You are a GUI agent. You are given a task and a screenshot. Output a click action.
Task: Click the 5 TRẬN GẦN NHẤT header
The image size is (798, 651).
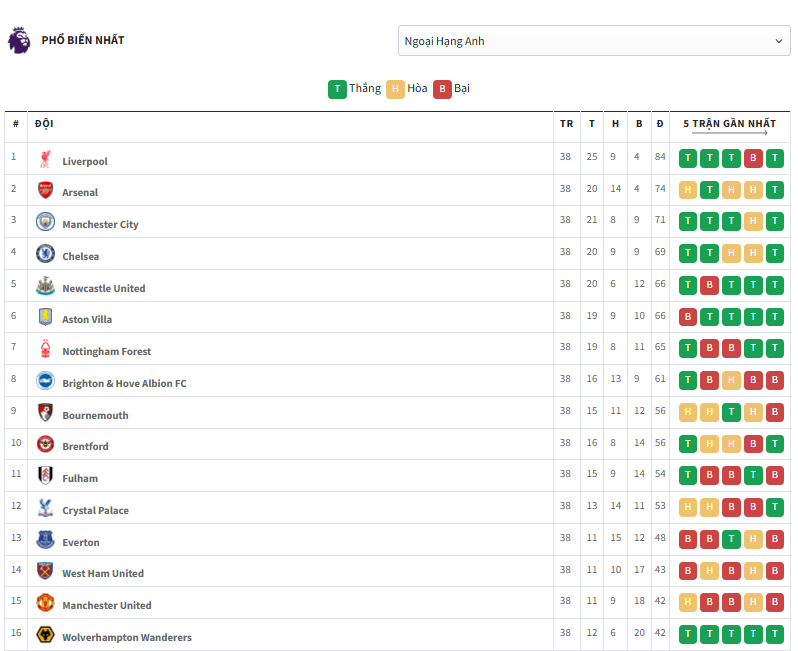(x=729, y=124)
